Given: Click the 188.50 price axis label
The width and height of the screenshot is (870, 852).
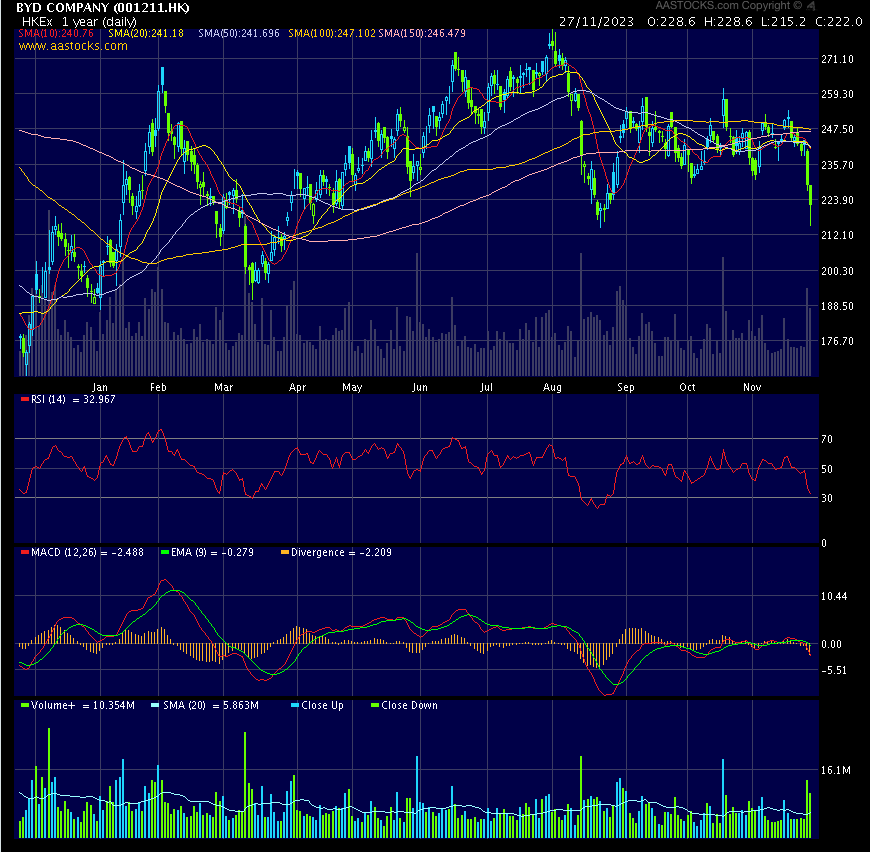Looking at the screenshot, I should tap(837, 306).
